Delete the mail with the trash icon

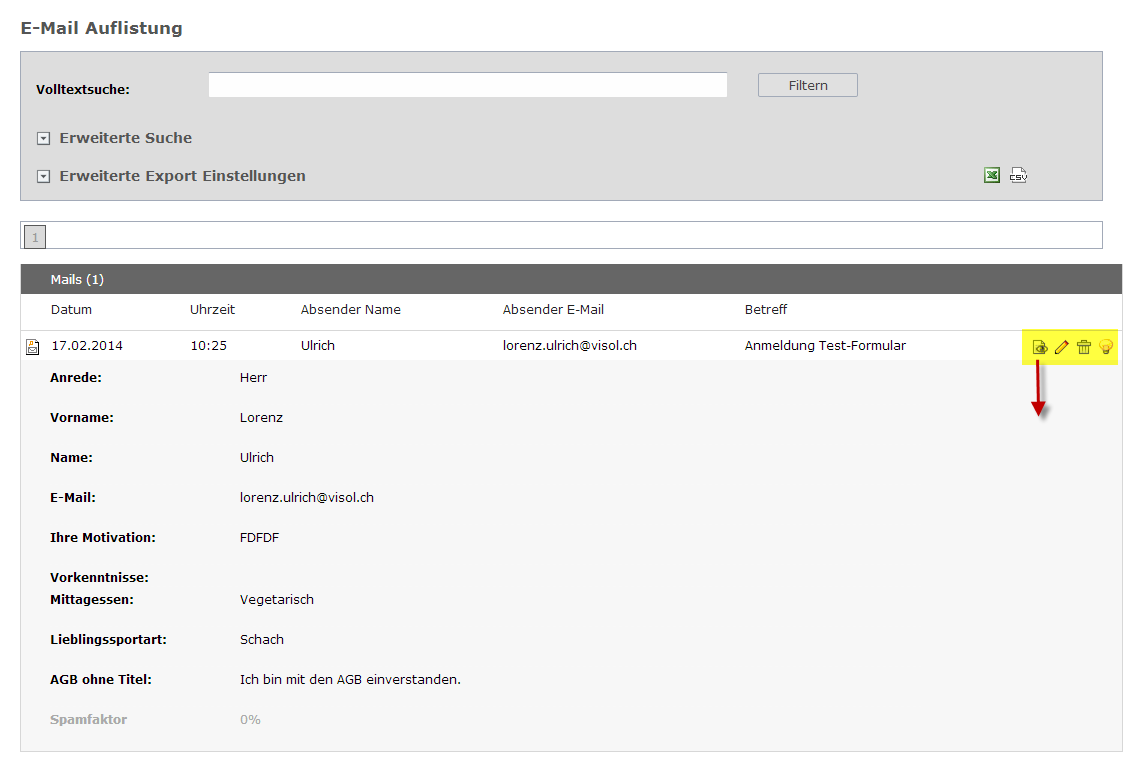pos(1084,347)
